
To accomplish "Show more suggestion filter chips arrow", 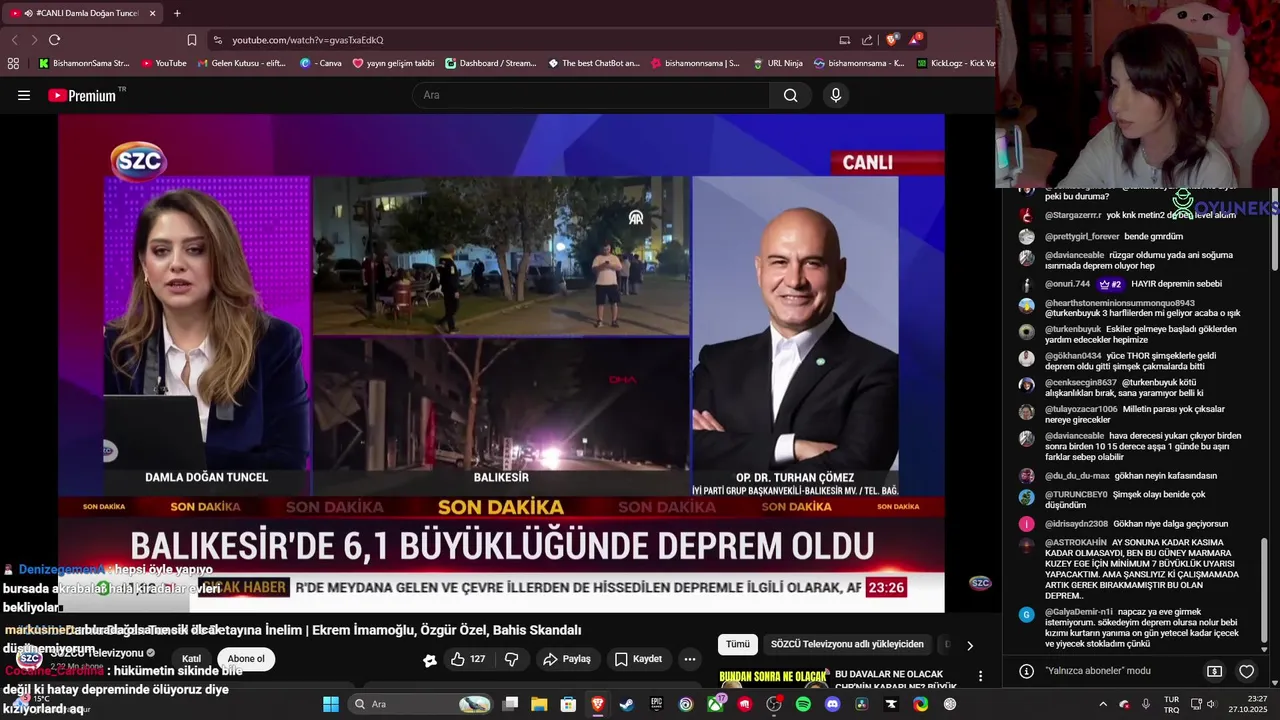I will point(969,645).
